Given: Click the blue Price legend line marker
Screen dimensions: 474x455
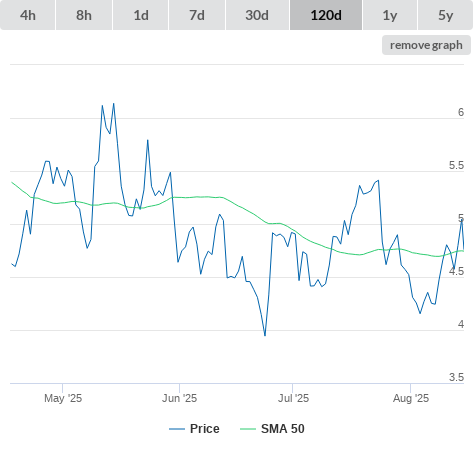Looking at the screenshot, I should coord(177,429).
